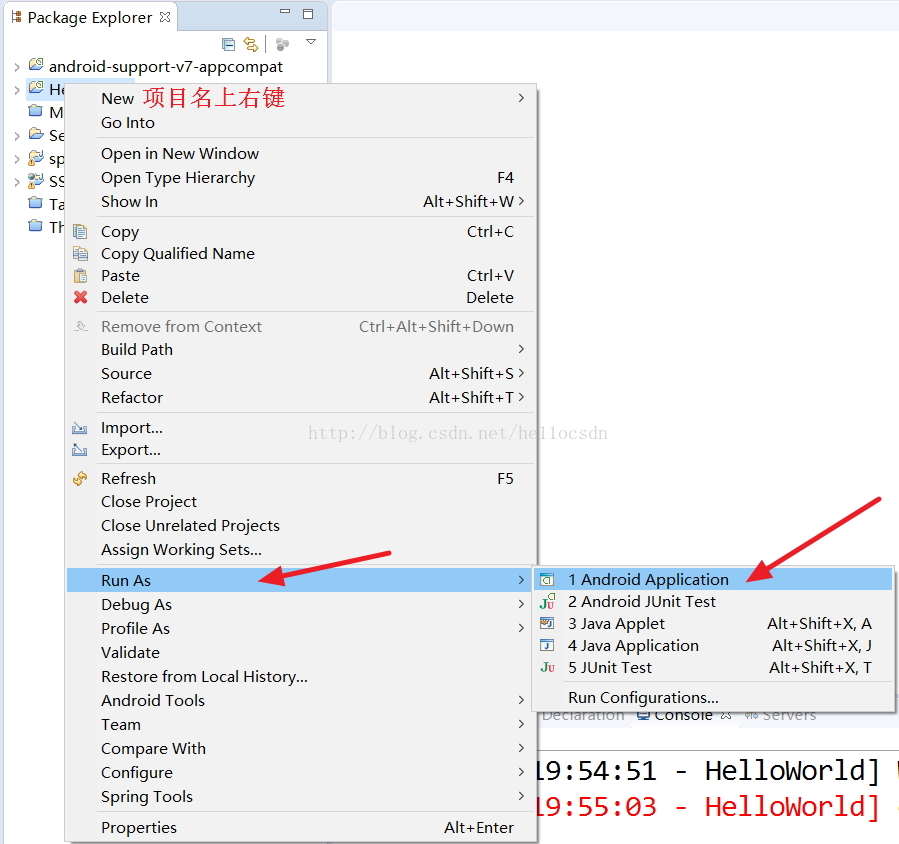Expand the android-support-v7-appcompat project
The width and height of the screenshot is (899, 844).
pos(17,67)
